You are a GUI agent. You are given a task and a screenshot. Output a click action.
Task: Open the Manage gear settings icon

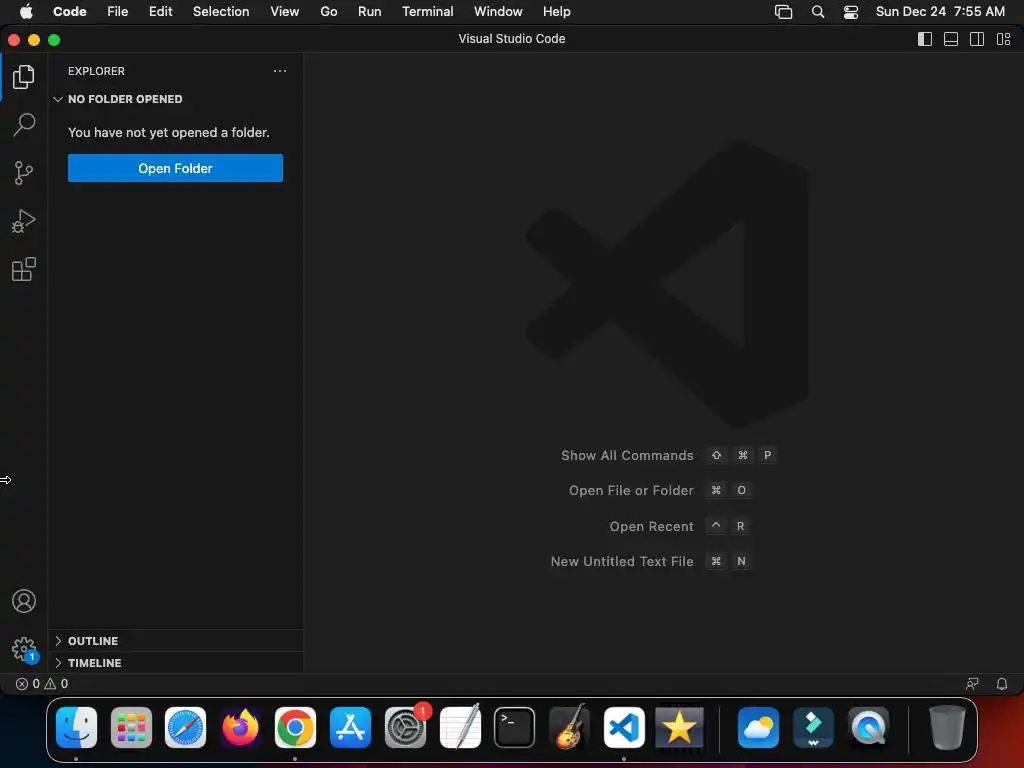point(24,649)
